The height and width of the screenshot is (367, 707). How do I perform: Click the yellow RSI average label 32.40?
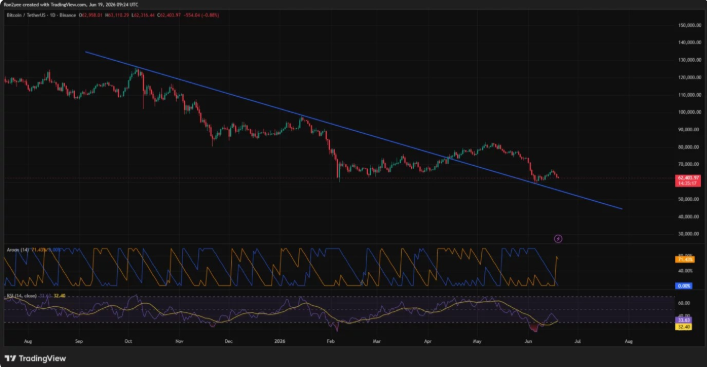684,326
